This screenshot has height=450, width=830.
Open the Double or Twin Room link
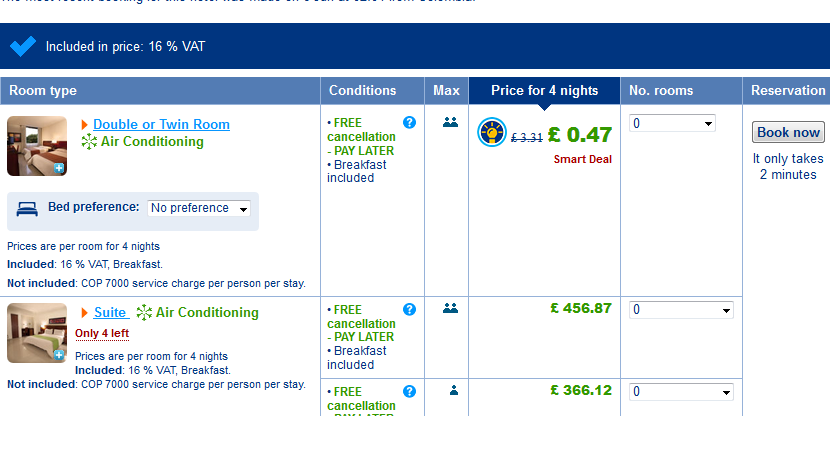(x=161, y=124)
